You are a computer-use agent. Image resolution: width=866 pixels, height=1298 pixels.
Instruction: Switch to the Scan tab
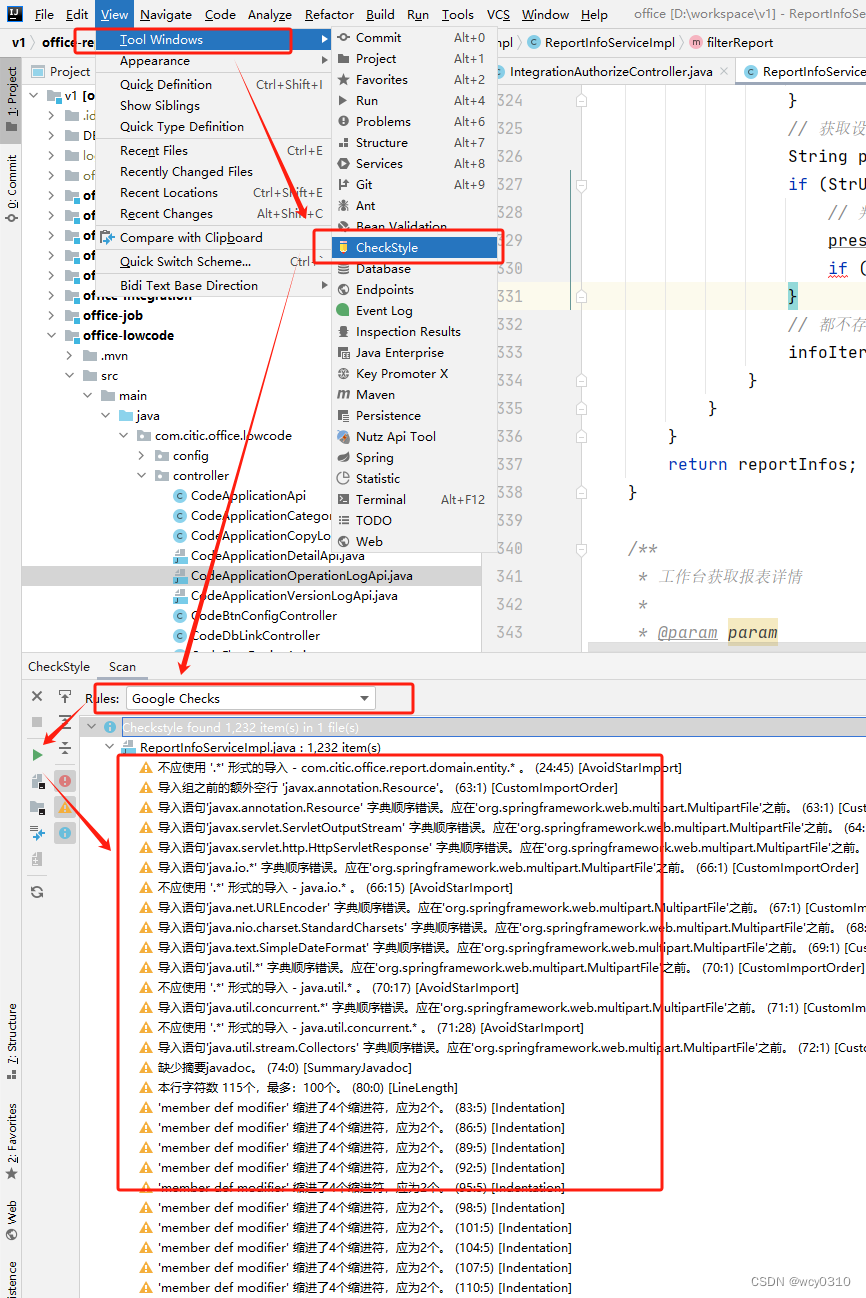pyautogui.click(x=122, y=667)
